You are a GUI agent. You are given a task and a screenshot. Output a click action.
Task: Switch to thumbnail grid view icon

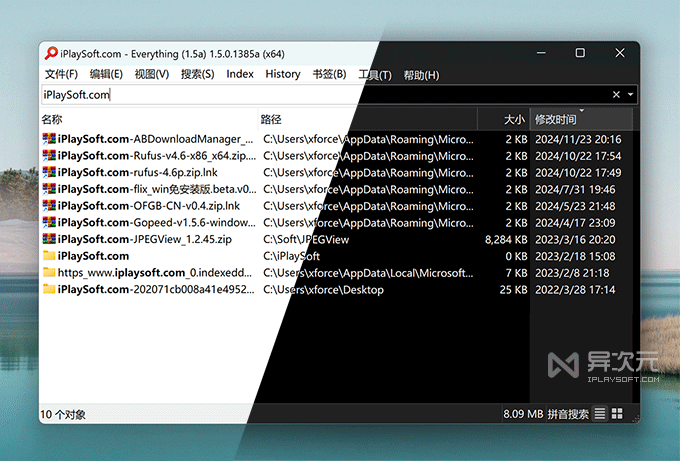point(617,413)
